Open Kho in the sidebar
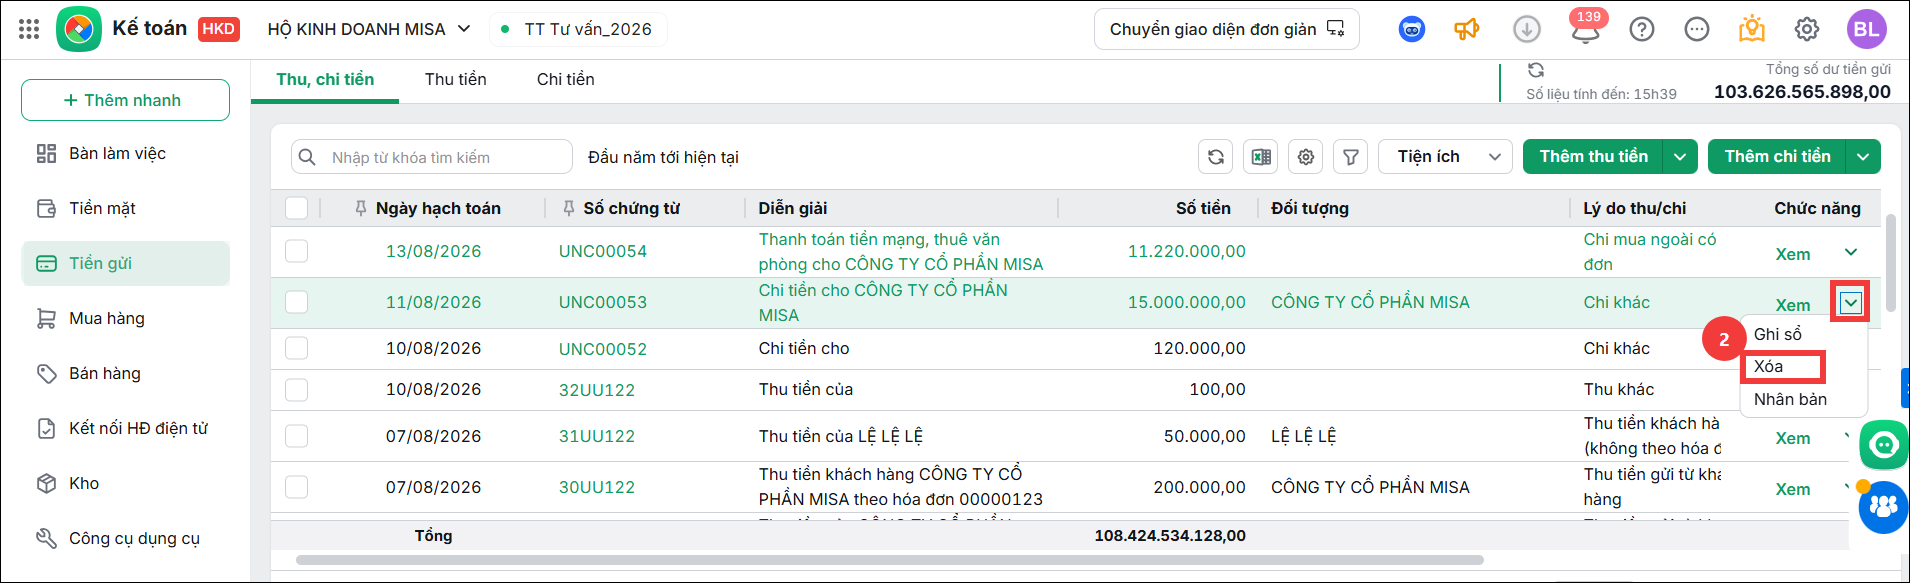The image size is (1910, 583). pyautogui.click(x=125, y=483)
